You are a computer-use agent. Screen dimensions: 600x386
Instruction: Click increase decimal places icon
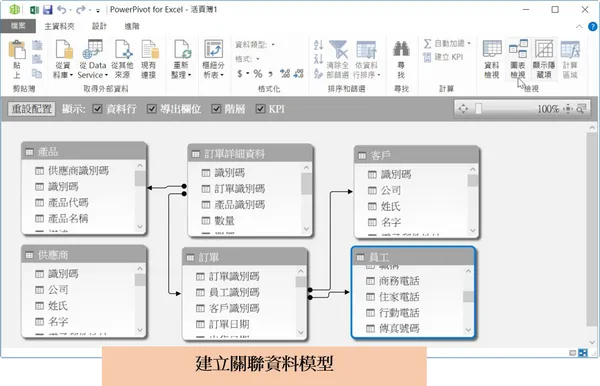pyautogui.click(x=285, y=73)
